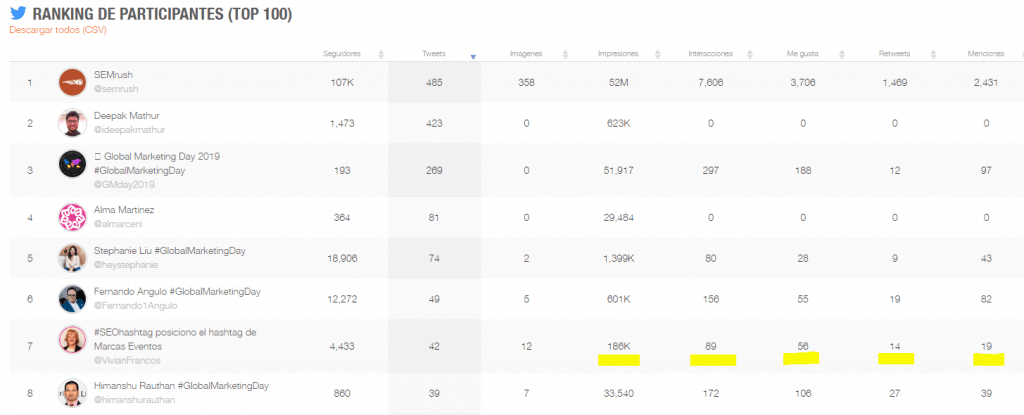Click the sort arrows next to Me gusta
Screen dimensions: 1024x415
[842, 54]
